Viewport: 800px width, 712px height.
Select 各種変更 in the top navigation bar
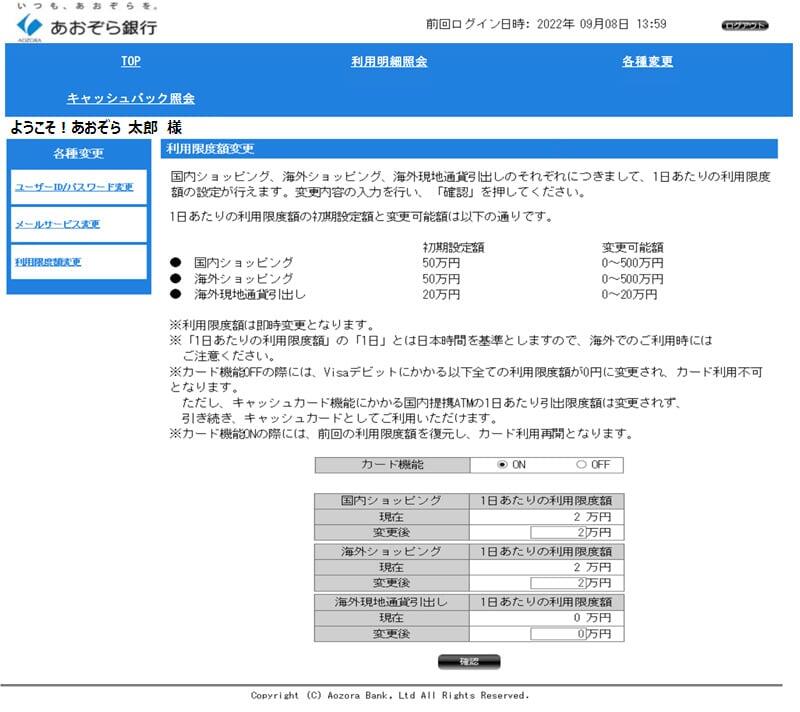point(647,62)
